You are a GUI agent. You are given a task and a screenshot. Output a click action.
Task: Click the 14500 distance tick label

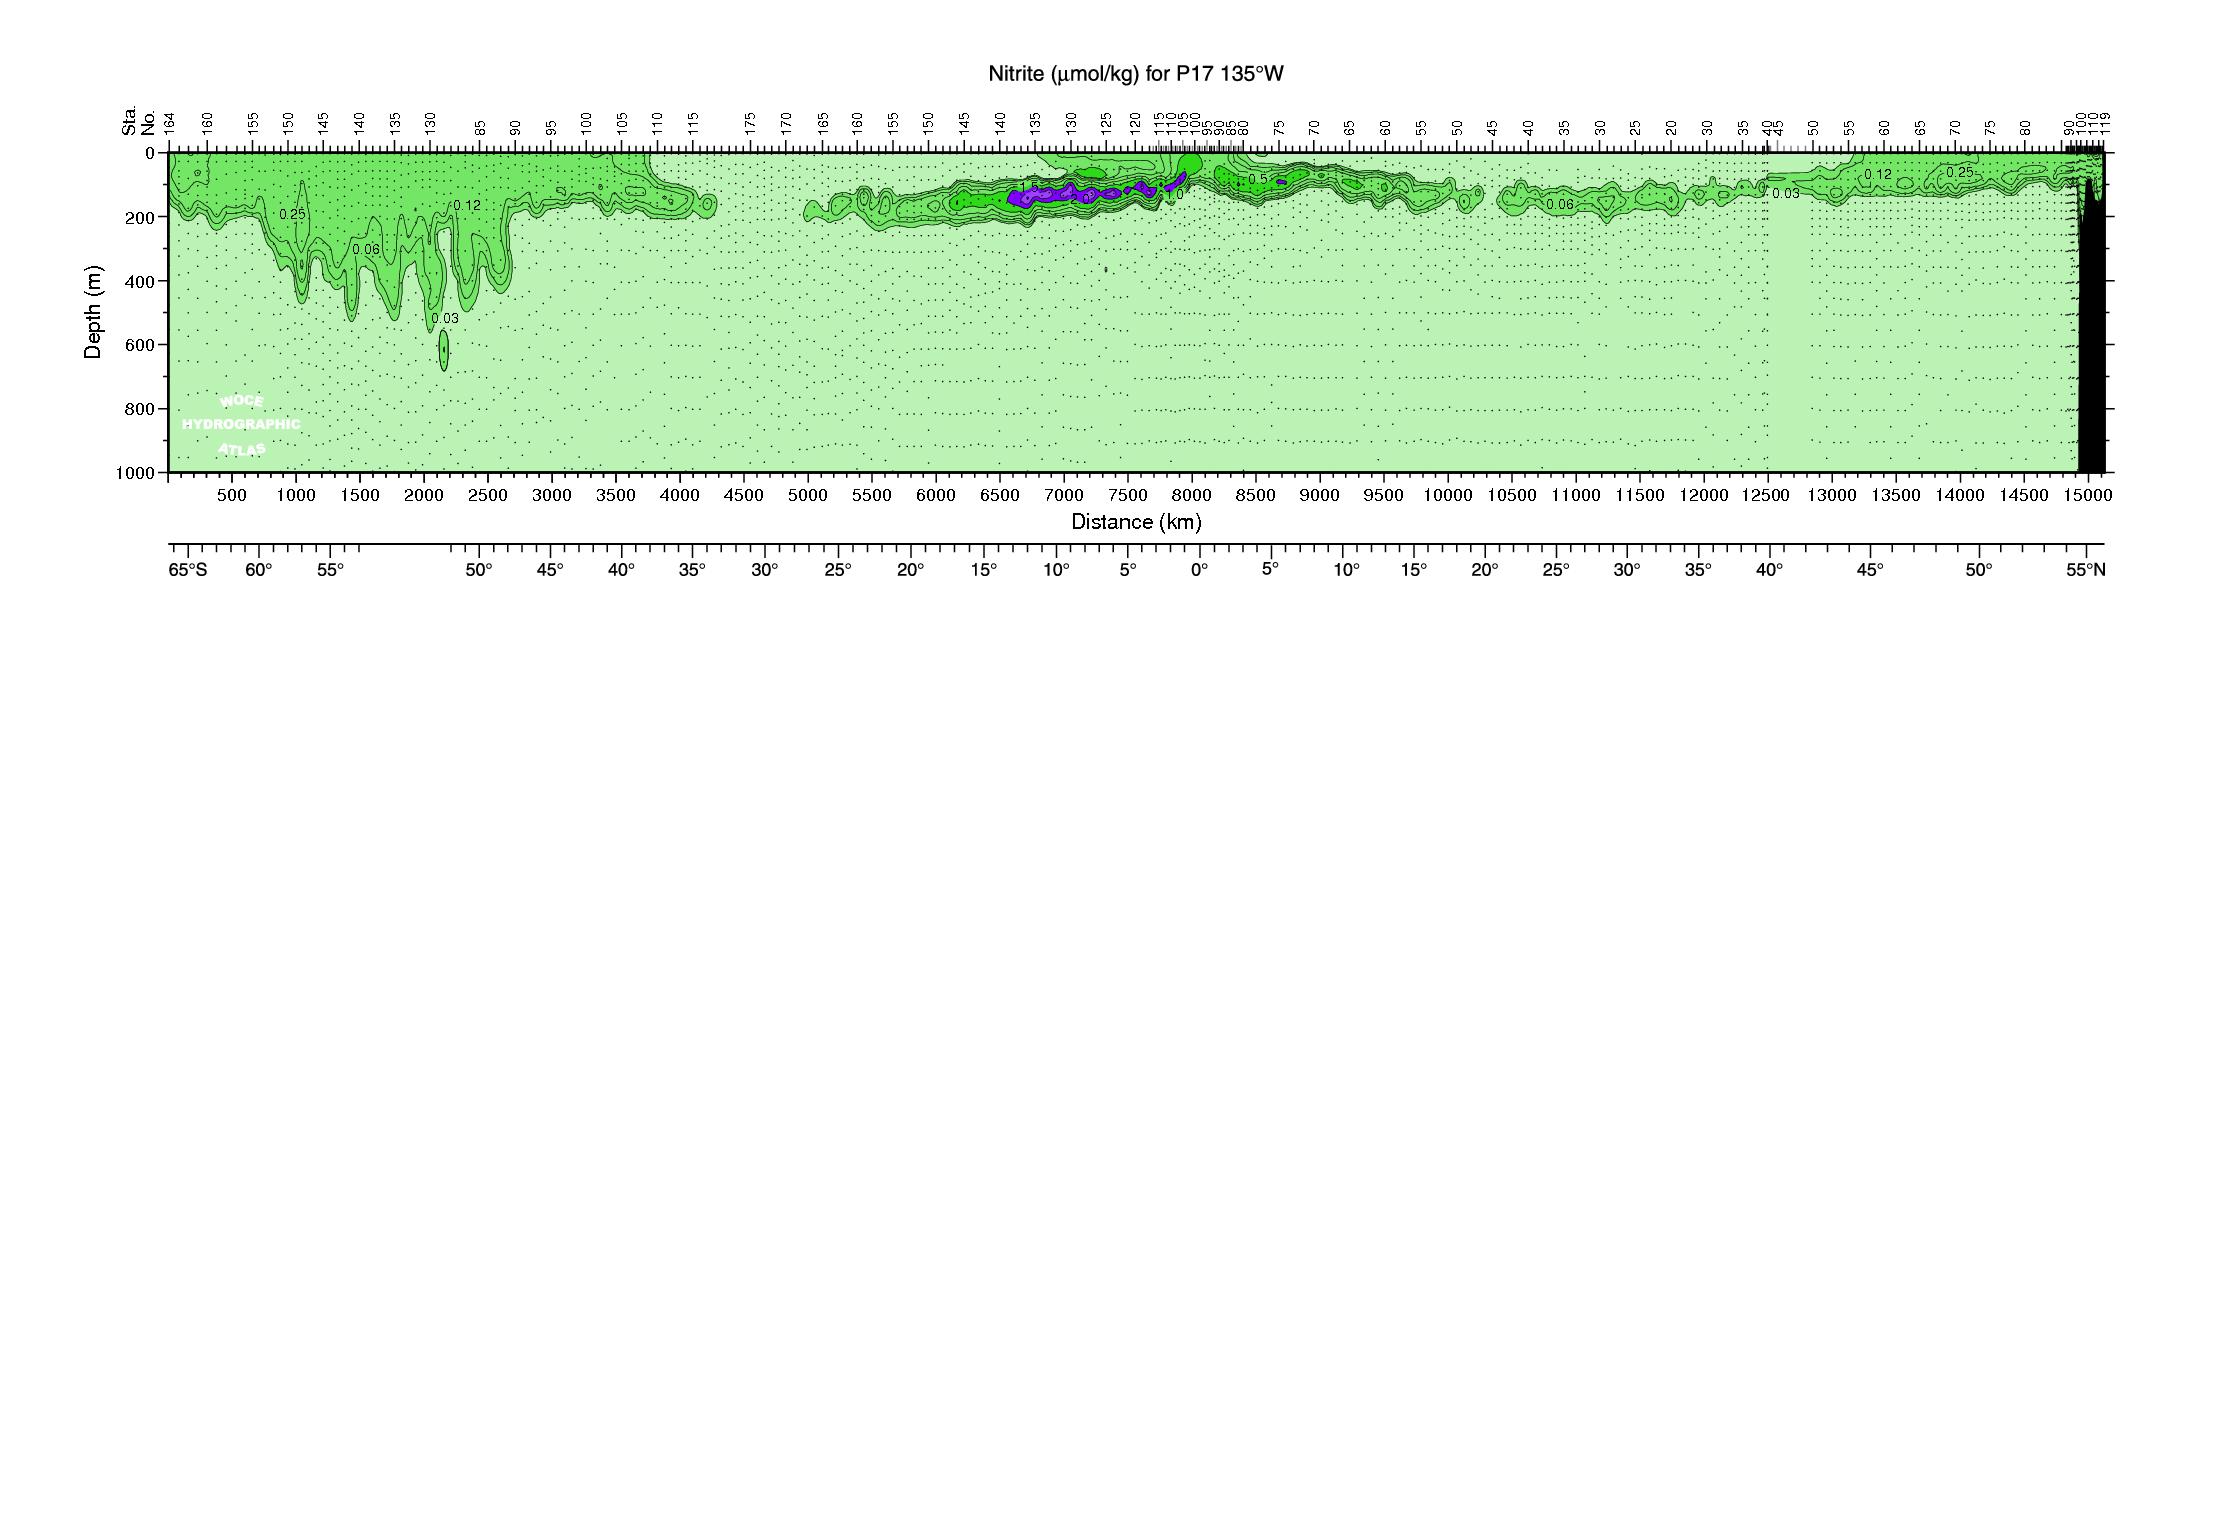tap(2024, 495)
